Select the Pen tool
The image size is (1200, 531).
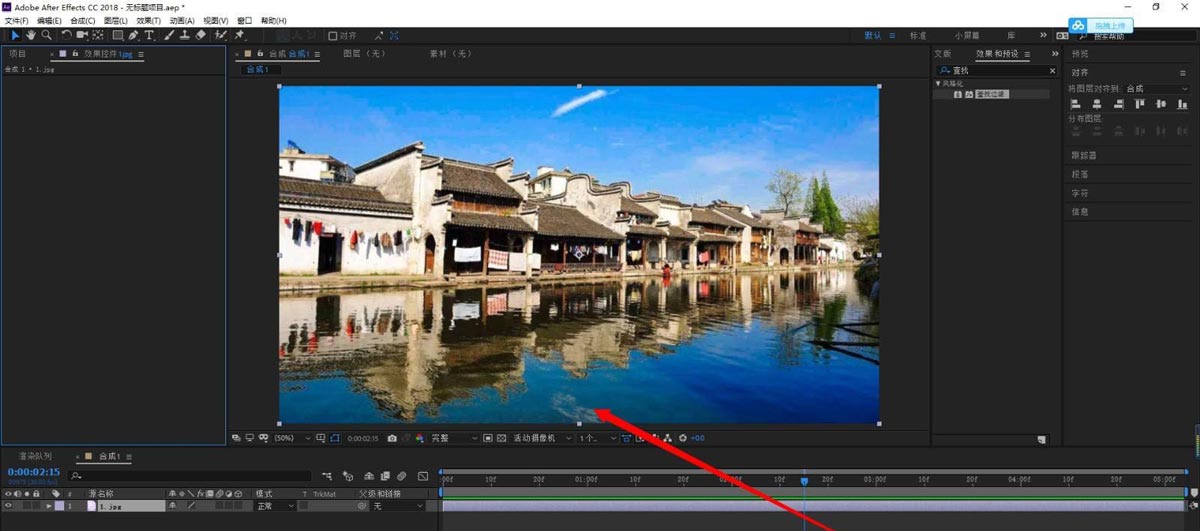[x=133, y=35]
